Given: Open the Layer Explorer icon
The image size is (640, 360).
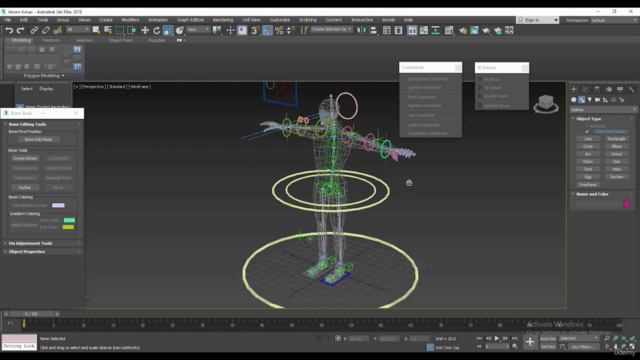Looking at the screenshot, I should (x=398, y=30).
